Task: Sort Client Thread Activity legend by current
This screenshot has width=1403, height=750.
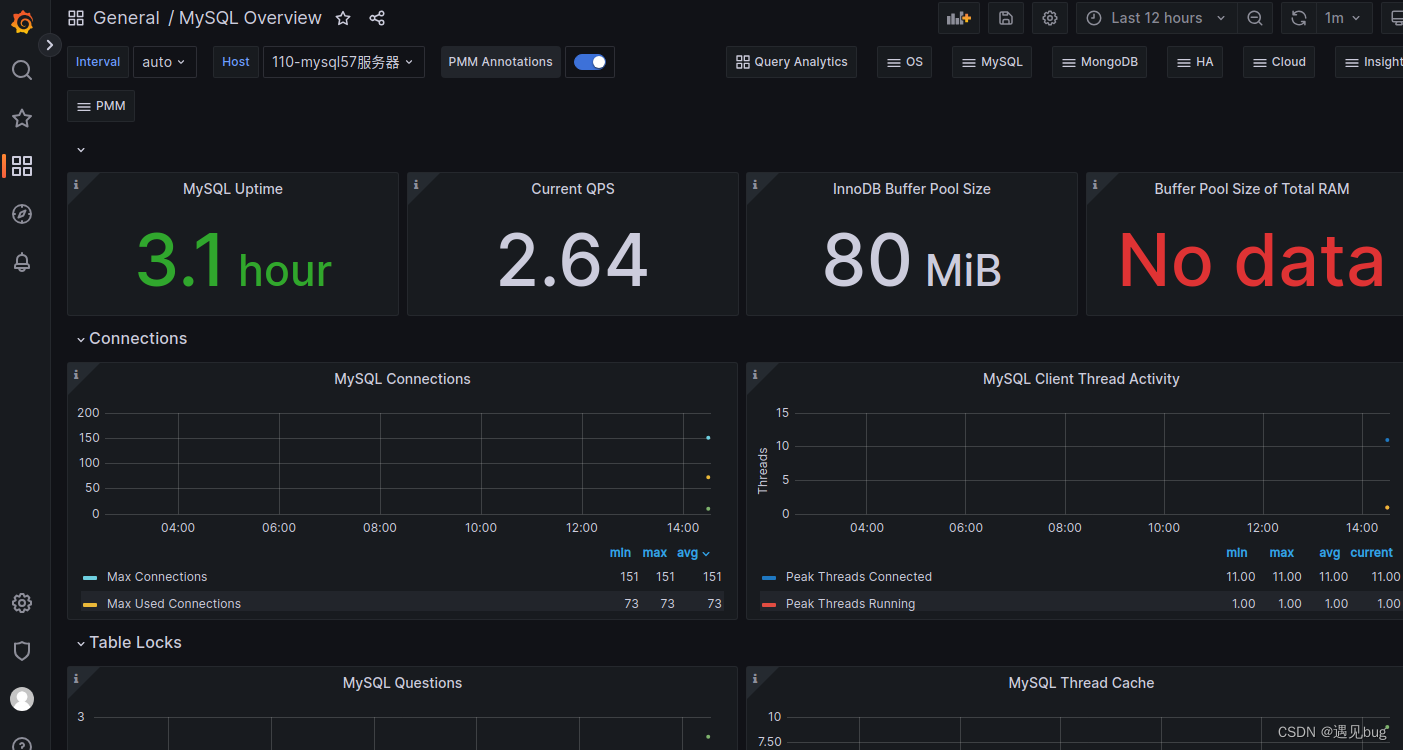Action: [x=1371, y=553]
